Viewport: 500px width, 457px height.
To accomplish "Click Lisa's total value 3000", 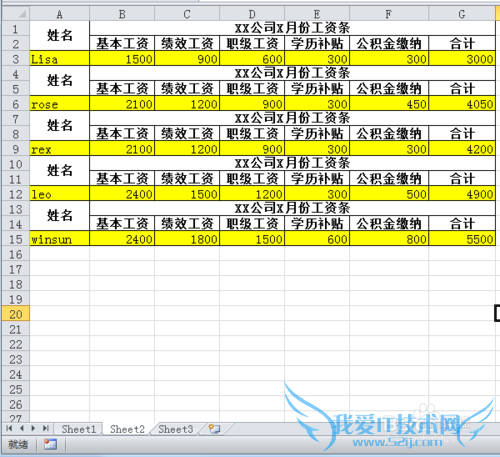I will click(x=462, y=59).
